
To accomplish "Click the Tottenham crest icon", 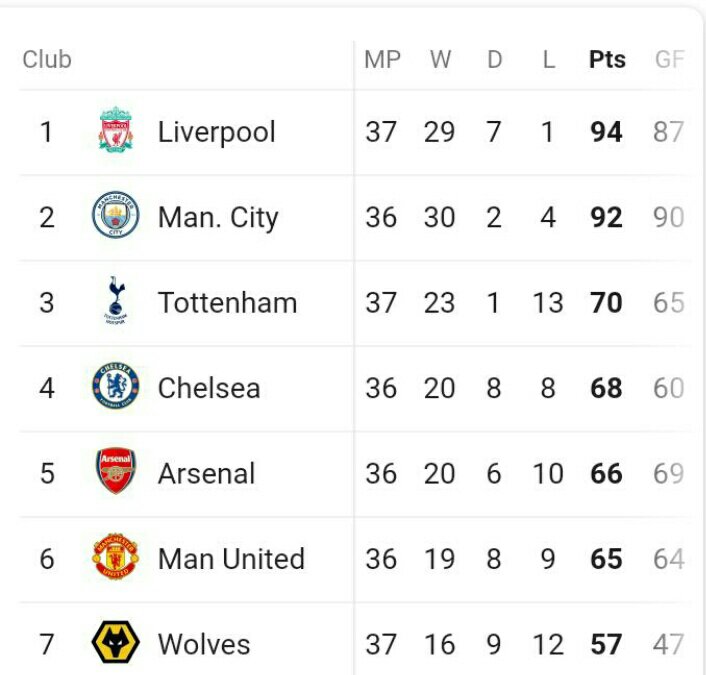I will click(x=116, y=302).
